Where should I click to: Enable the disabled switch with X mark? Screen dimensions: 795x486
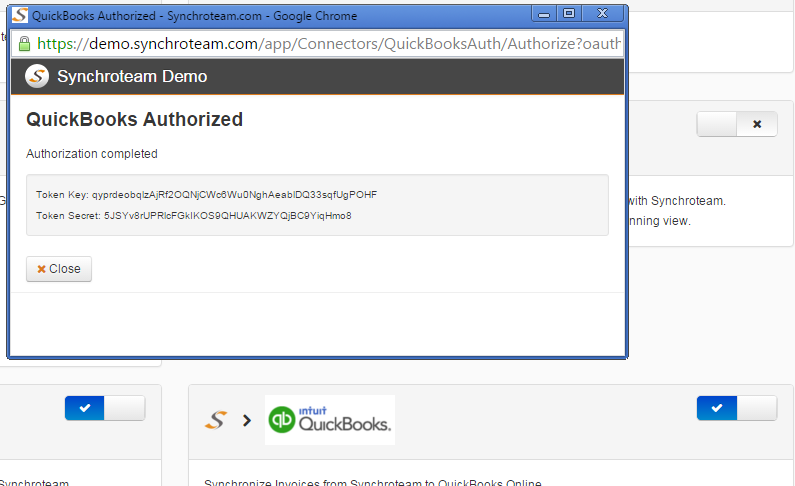coord(737,124)
